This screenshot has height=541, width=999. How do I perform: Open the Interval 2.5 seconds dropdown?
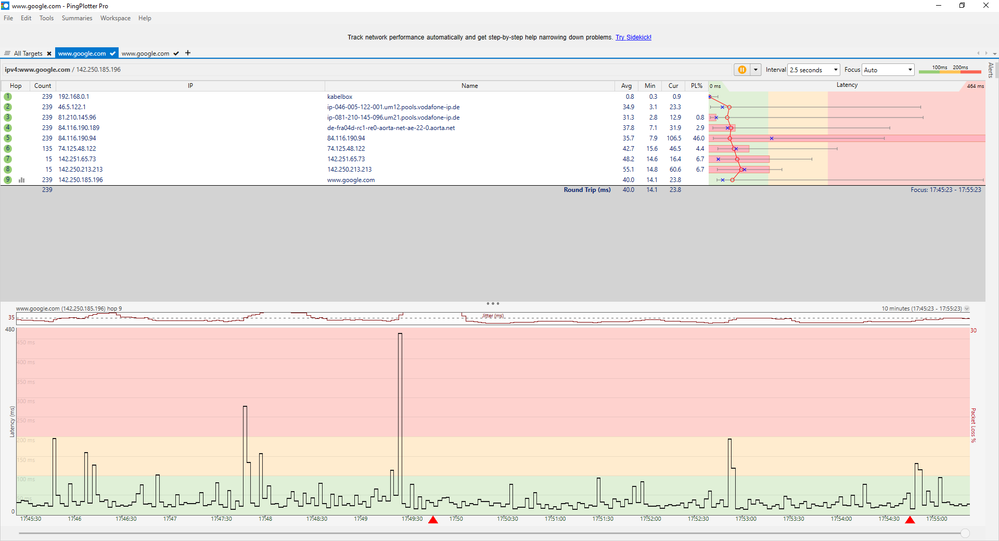coord(814,69)
